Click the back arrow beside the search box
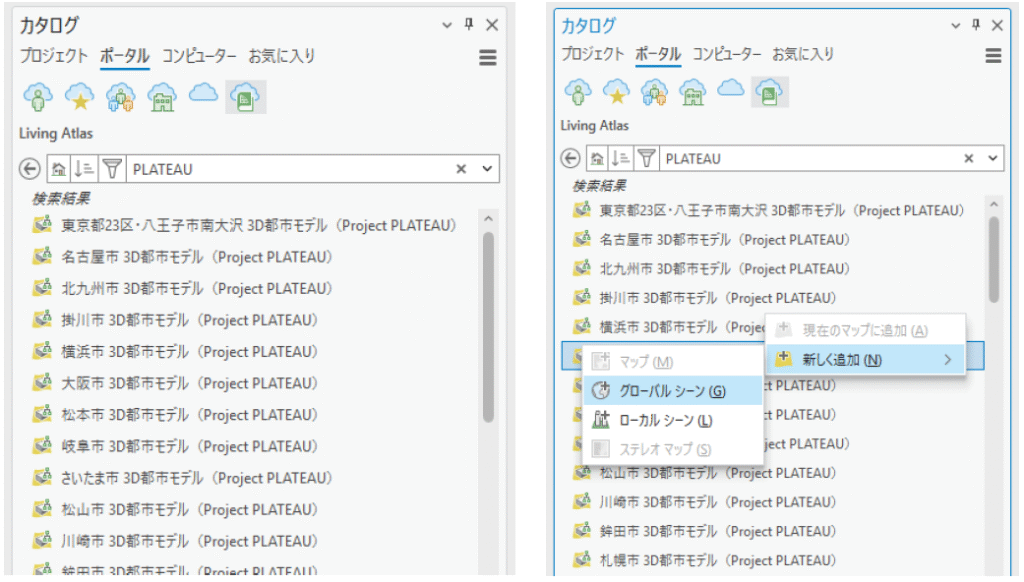1024x582 pixels. tap(31, 168)
